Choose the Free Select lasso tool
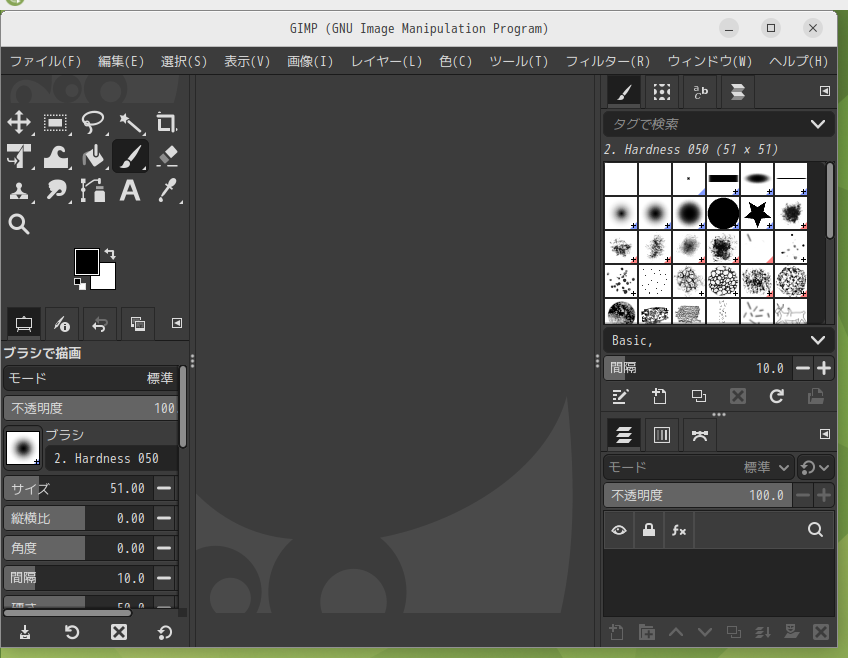Screen dimensions: 848x658 pyautogui.click(x=93, y=123)
